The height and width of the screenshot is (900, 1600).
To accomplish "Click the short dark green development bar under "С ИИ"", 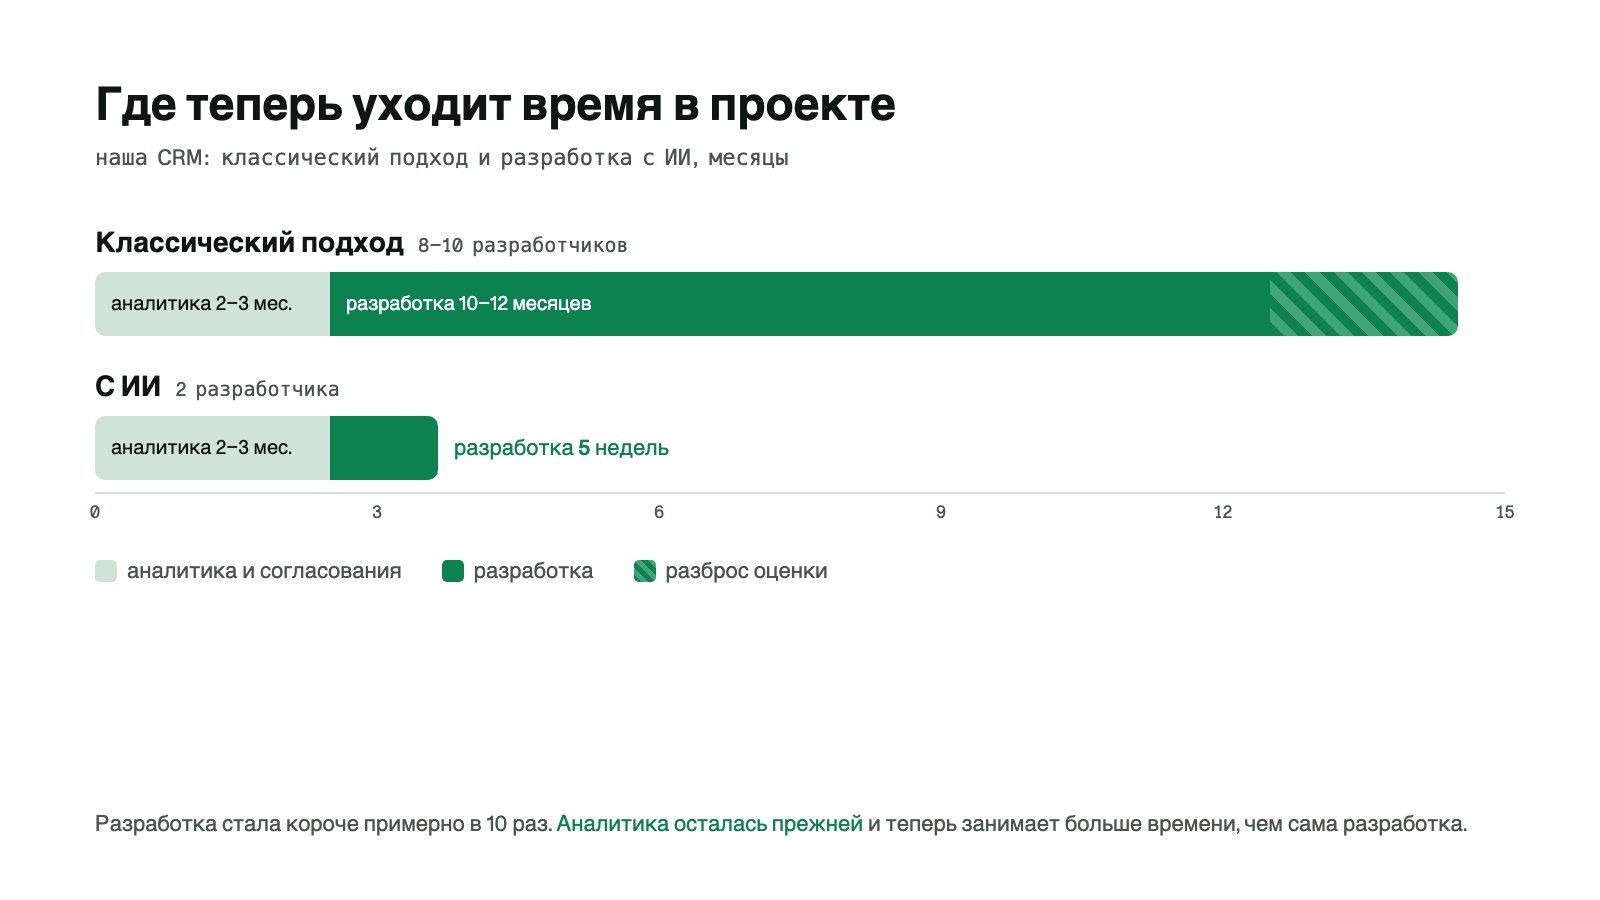I will 384,448.
